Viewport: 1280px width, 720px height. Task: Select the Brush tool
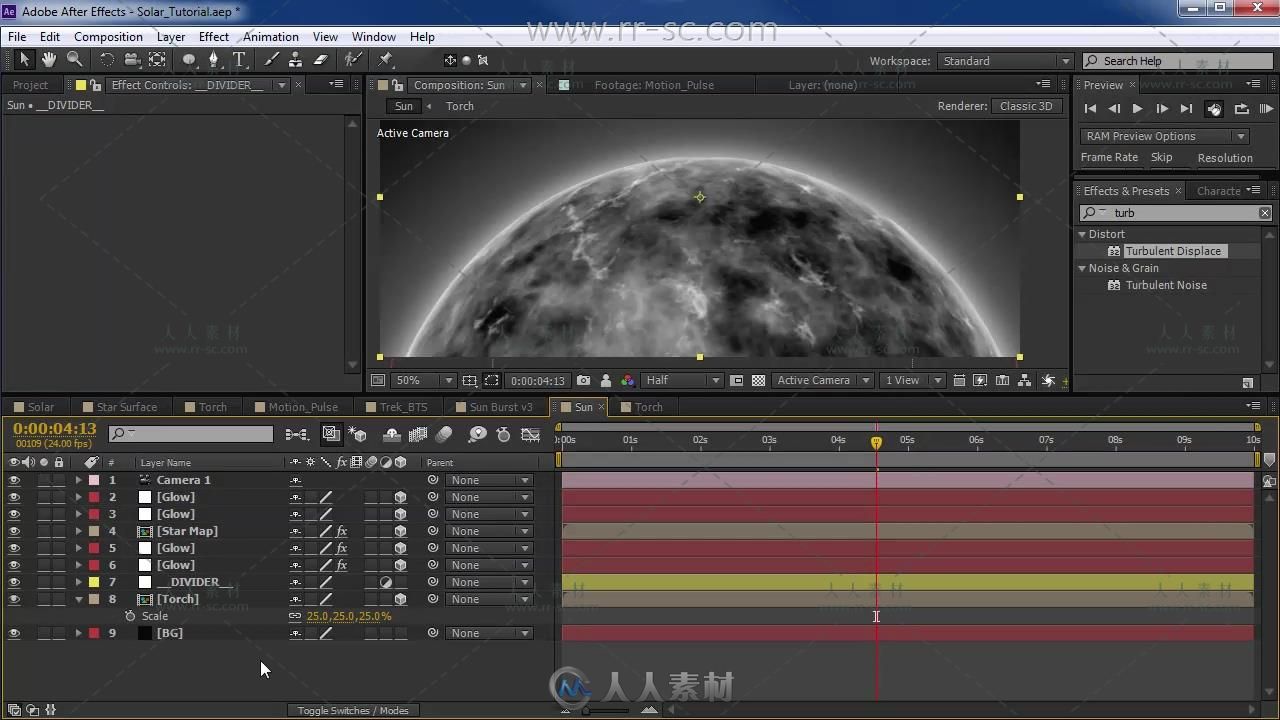[x=271, y=60]
